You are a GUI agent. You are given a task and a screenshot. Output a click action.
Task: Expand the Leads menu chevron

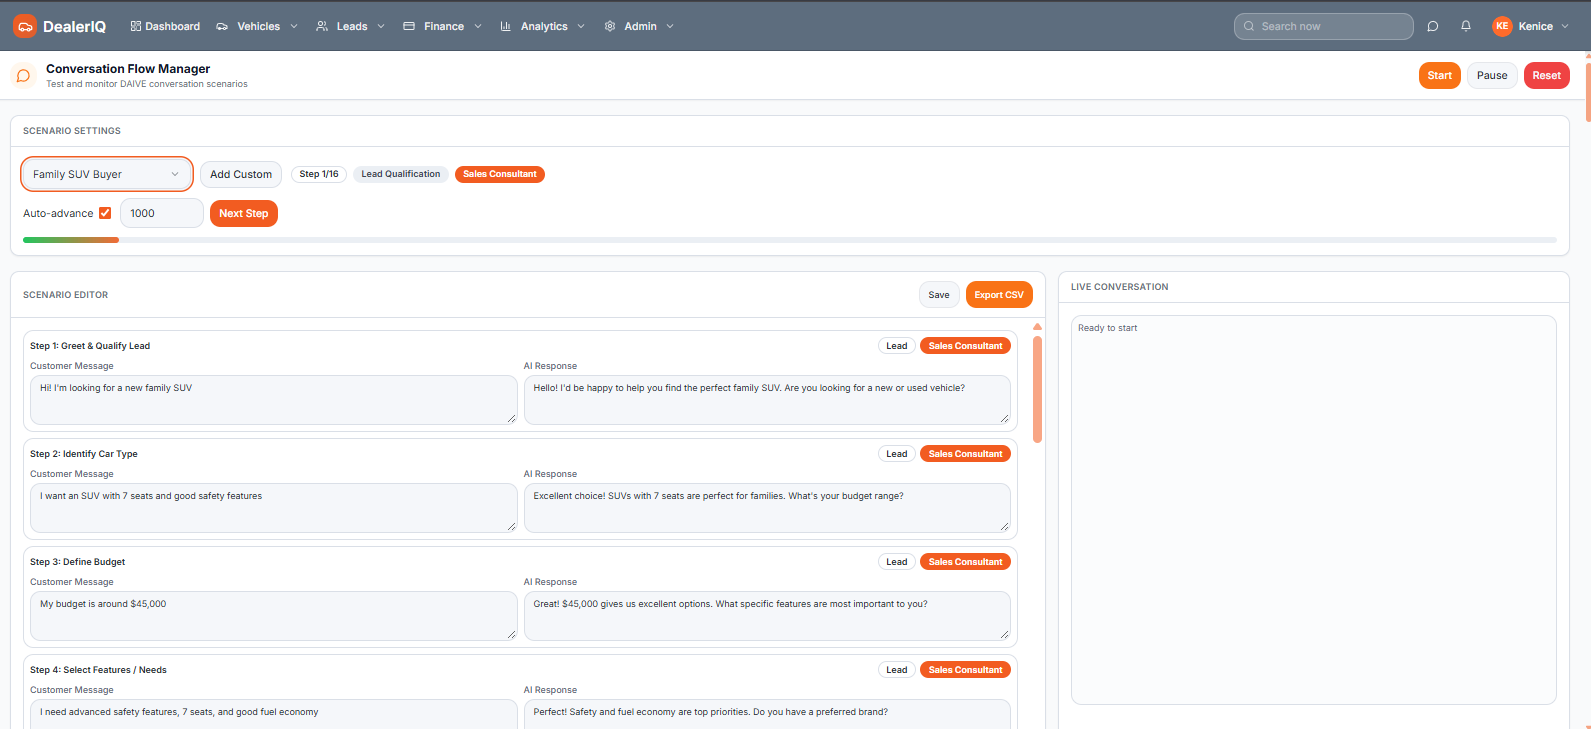(x=381, y=26)
